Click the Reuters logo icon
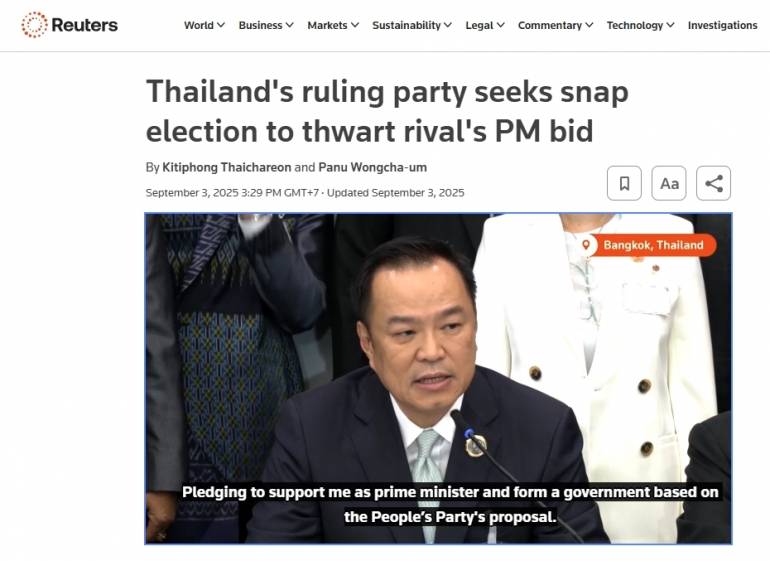This screenshot has width=770, height=561. [34, 25]
